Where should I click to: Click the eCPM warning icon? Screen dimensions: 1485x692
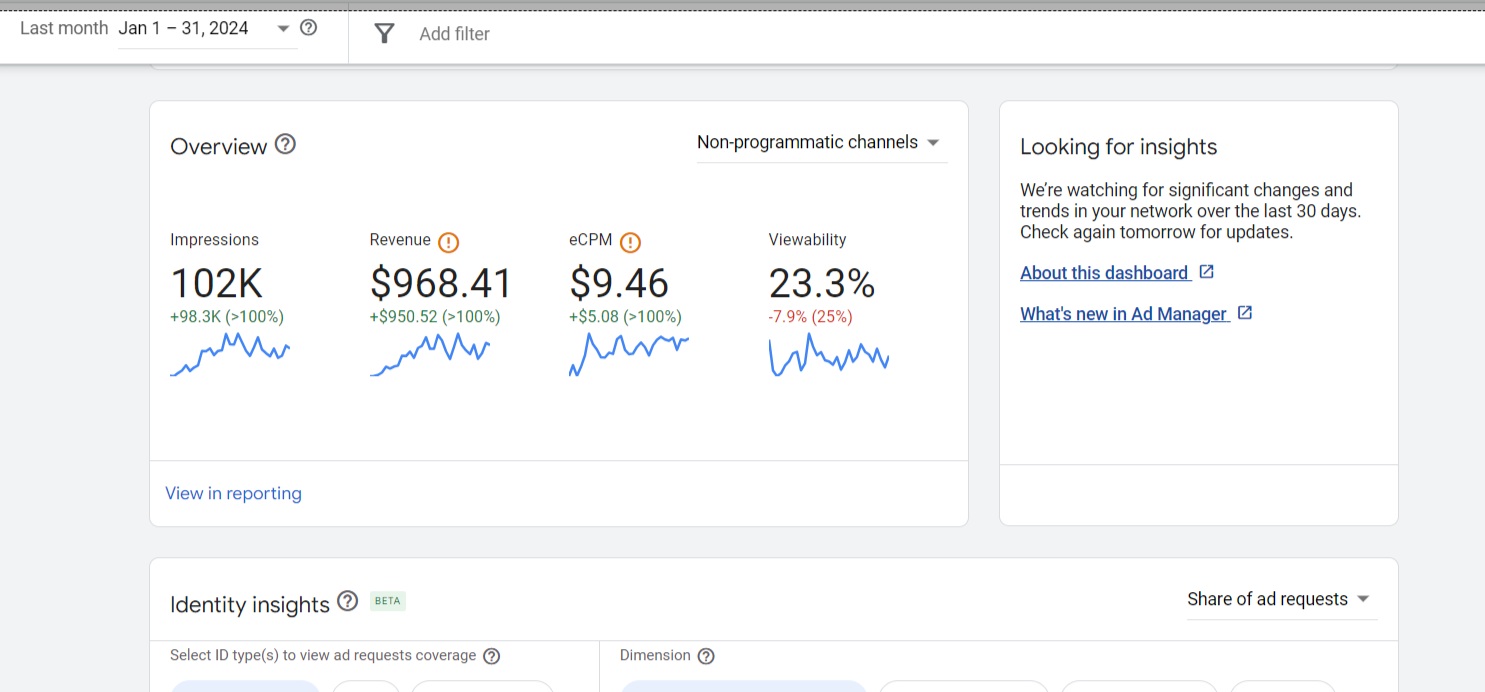click(630, 242)
